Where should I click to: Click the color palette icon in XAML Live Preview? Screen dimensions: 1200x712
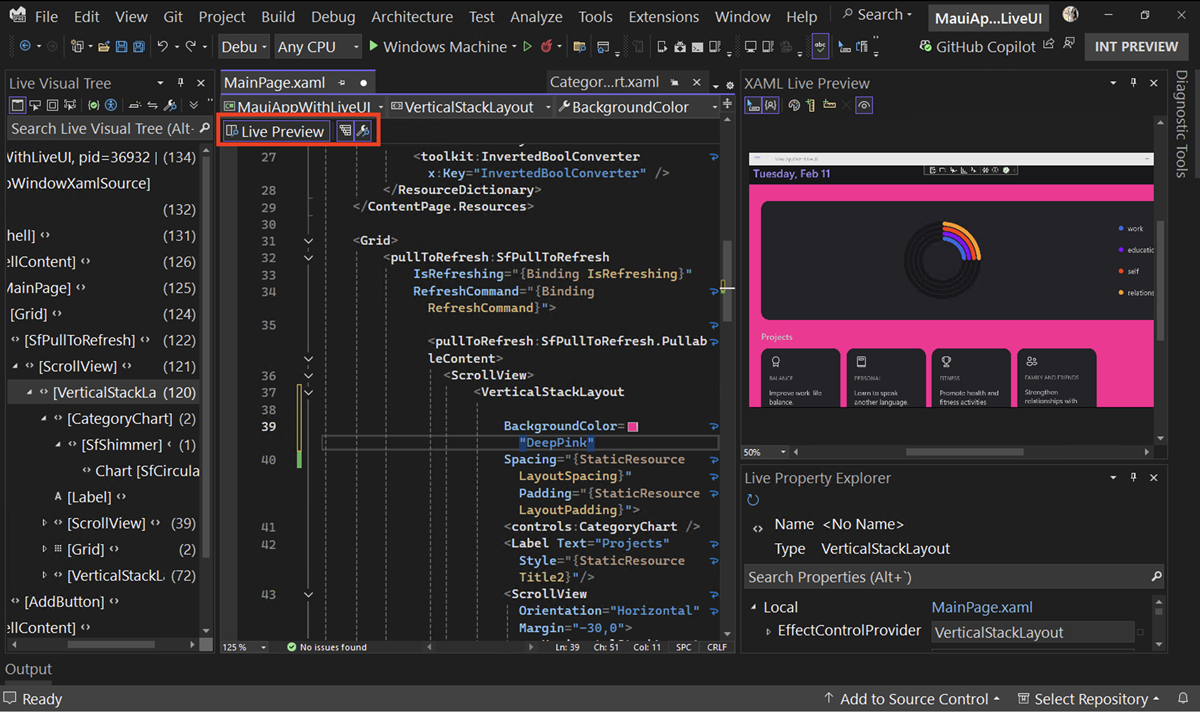[794, 105]
